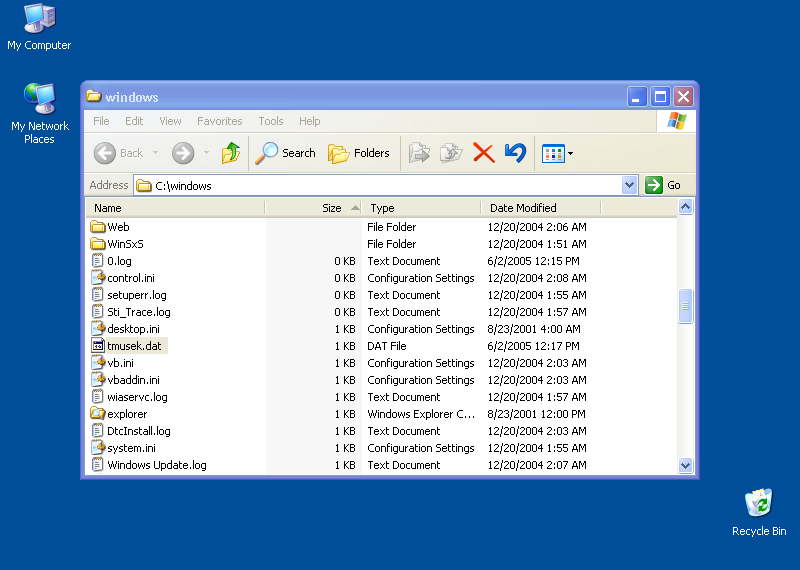Select the desktop.ini file icon

(x=97, y=329)
